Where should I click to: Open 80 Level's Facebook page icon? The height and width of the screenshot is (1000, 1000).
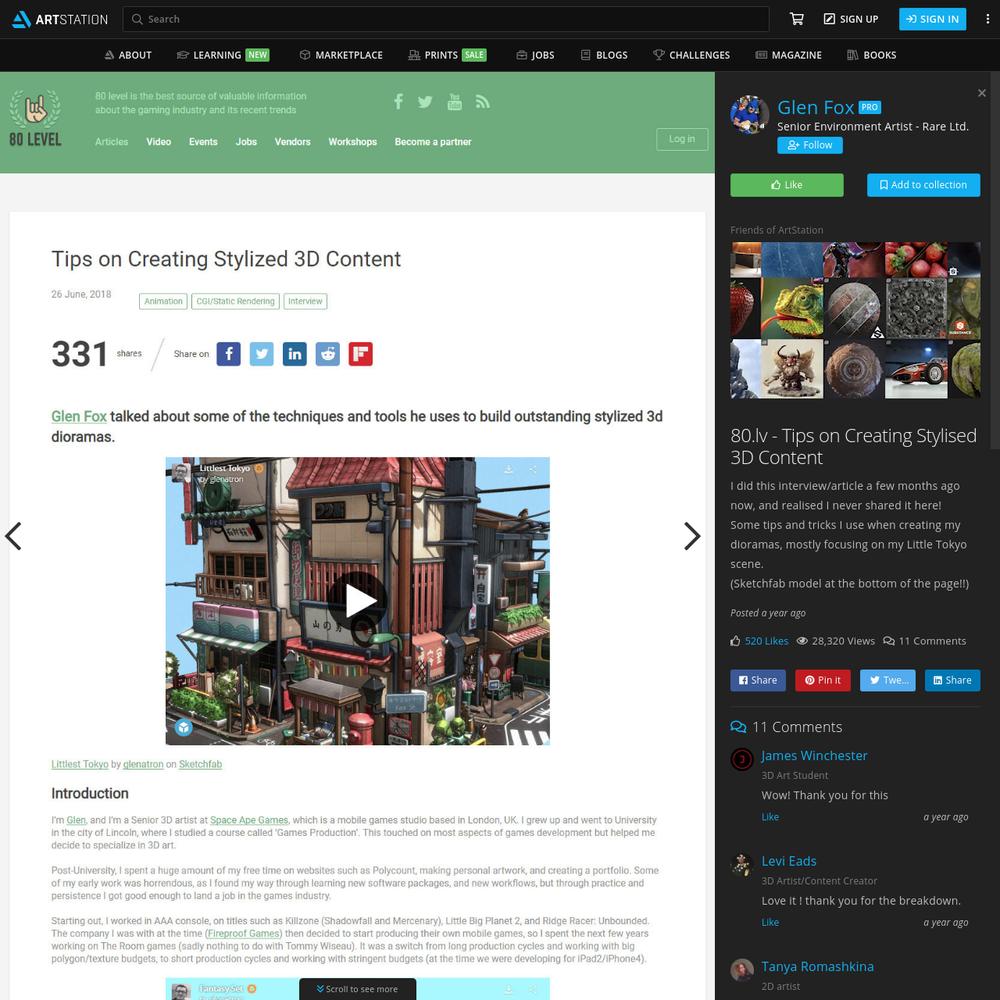398,101
